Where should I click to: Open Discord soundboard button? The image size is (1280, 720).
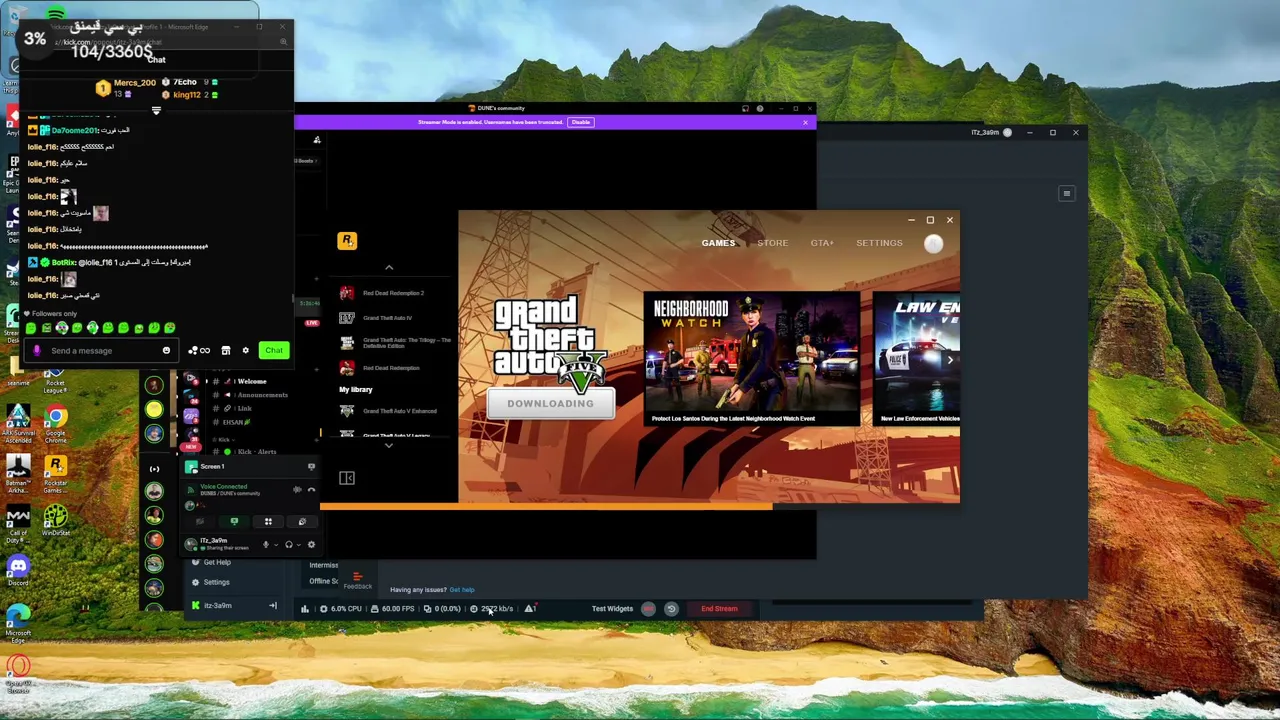(x=302, y=521)
